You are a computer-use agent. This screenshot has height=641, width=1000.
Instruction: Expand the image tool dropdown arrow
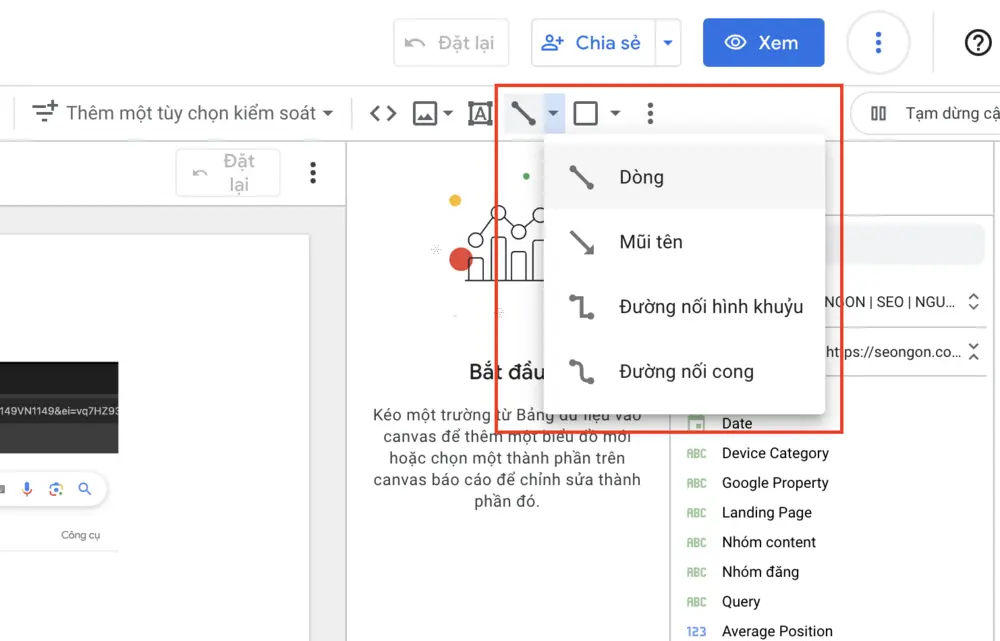click(x=448, y=114)
